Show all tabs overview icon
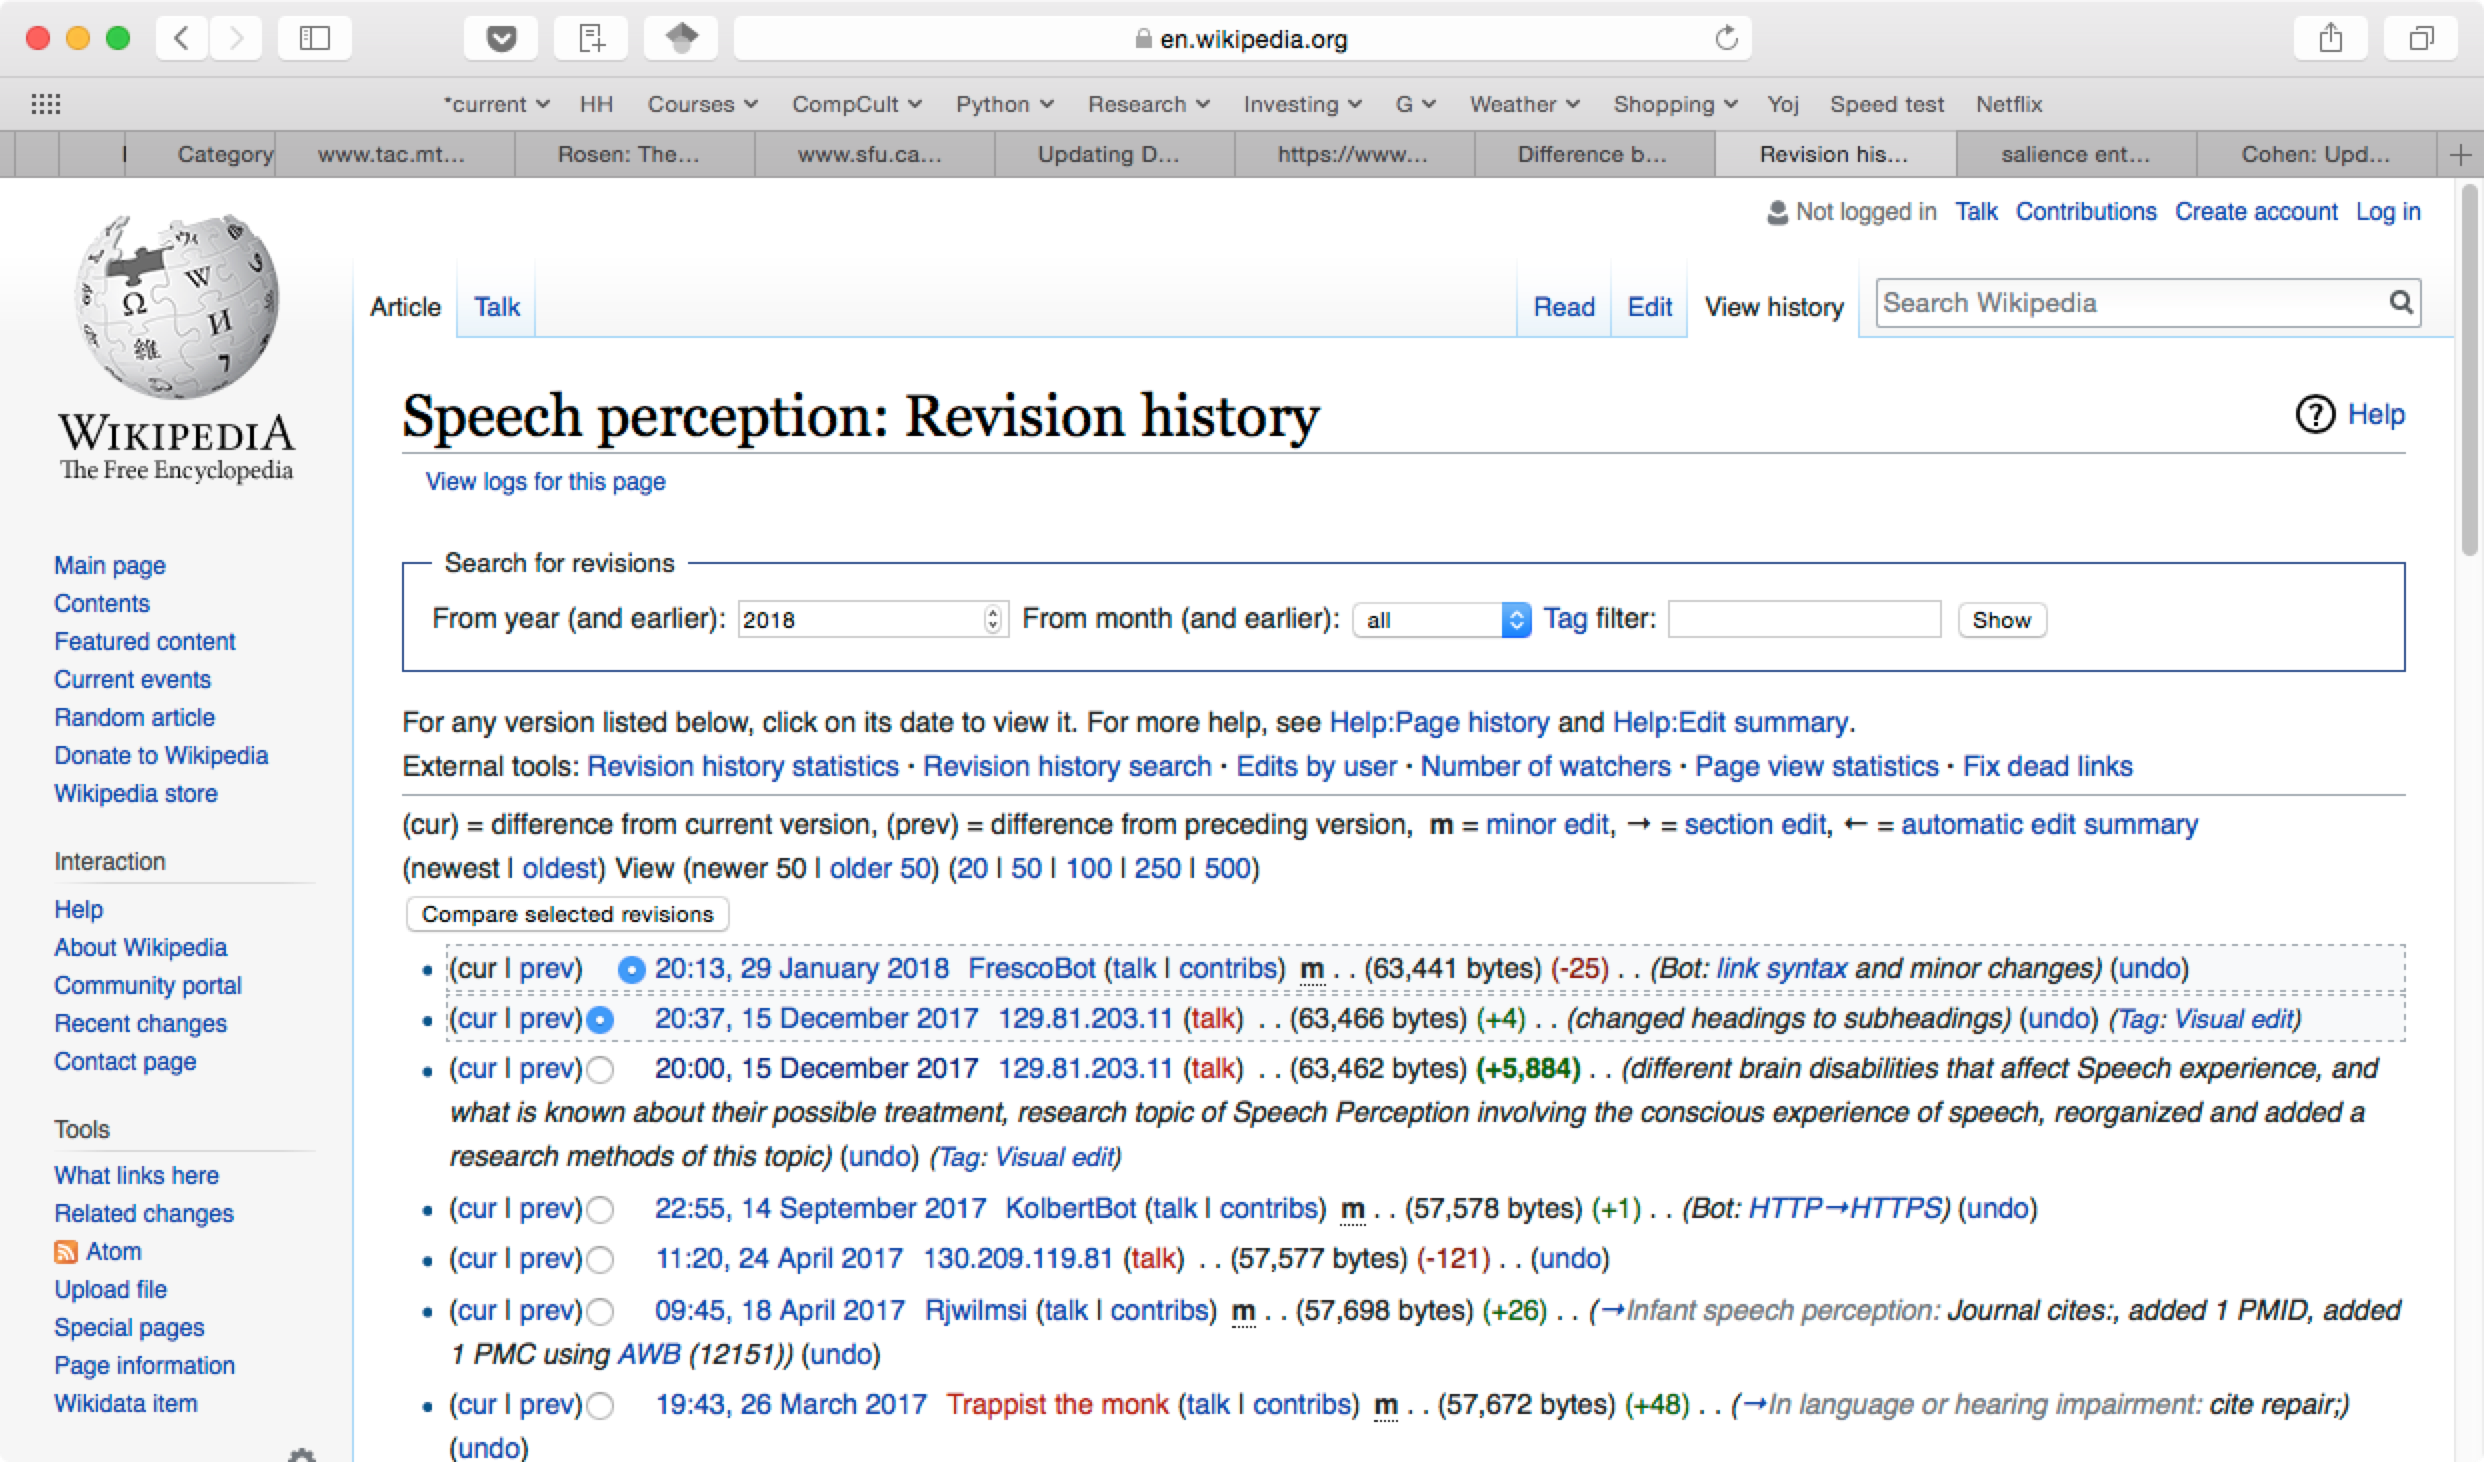This screenshot has width=2484, height=1462. (x=2421, y=38)
